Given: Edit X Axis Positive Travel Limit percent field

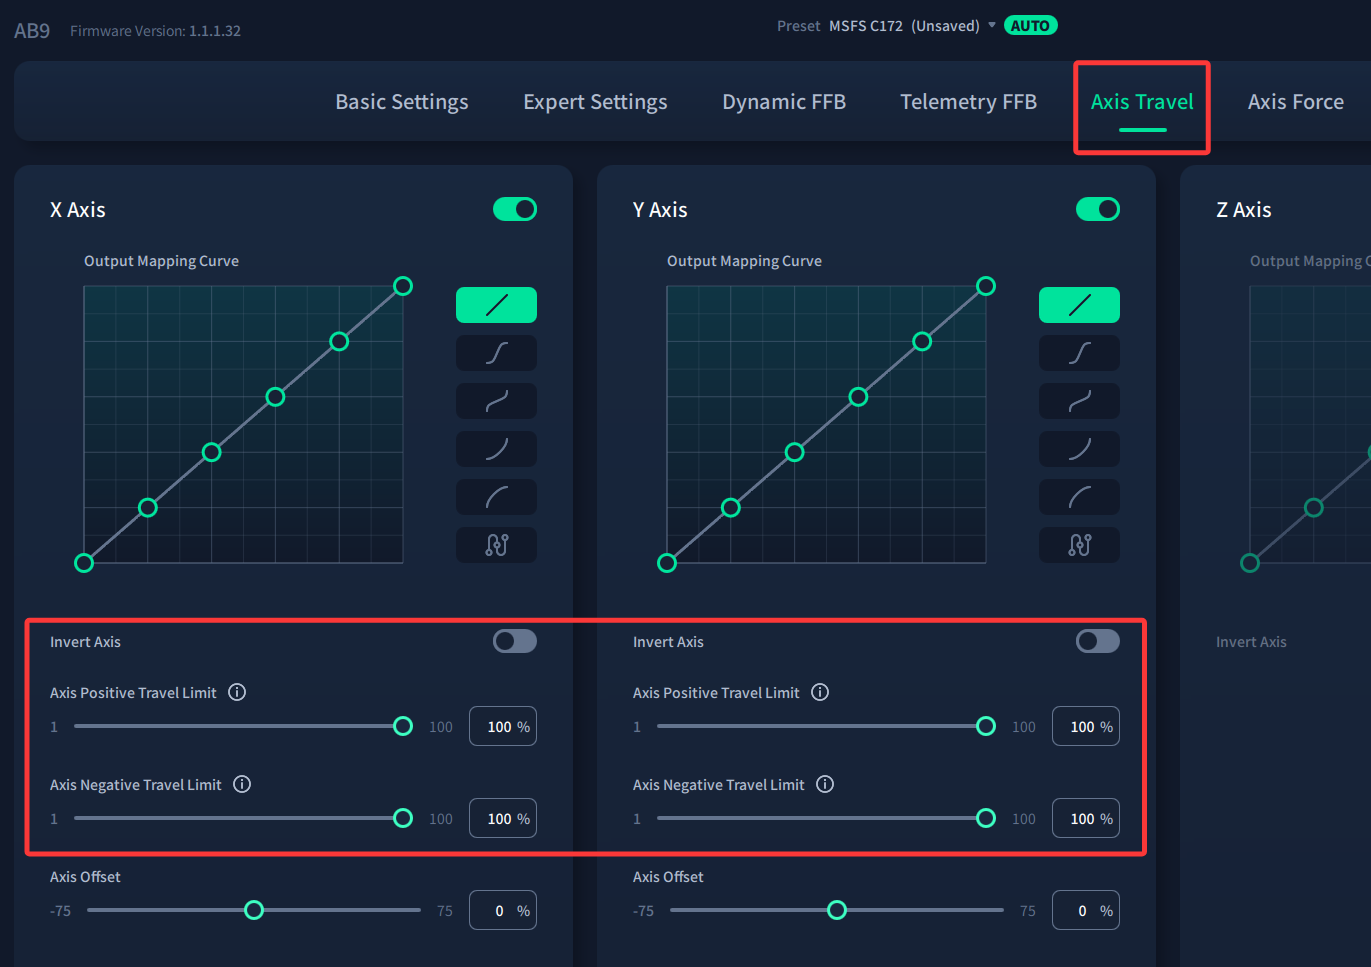Looking at the screenshot, I should point(503,727).
